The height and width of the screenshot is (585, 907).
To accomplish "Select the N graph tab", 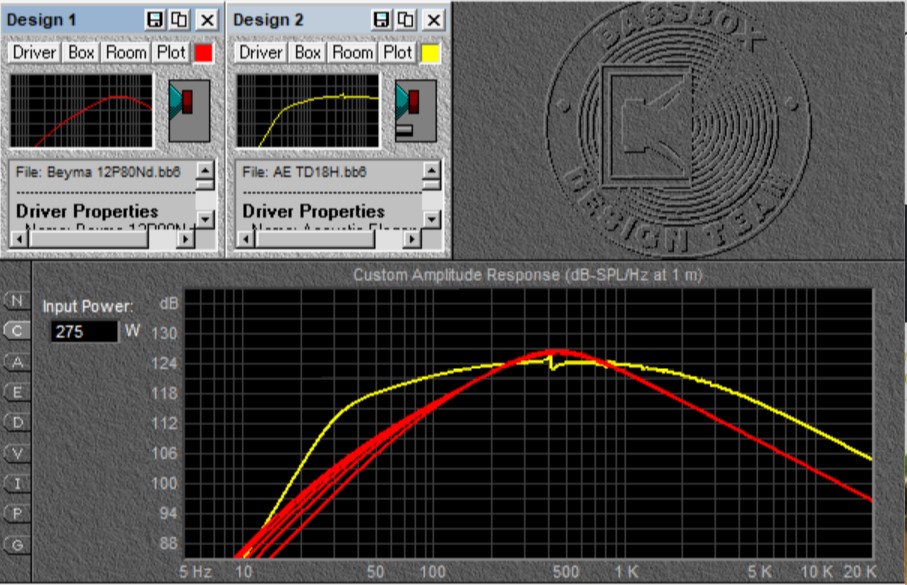I will [x=17, y=301].
